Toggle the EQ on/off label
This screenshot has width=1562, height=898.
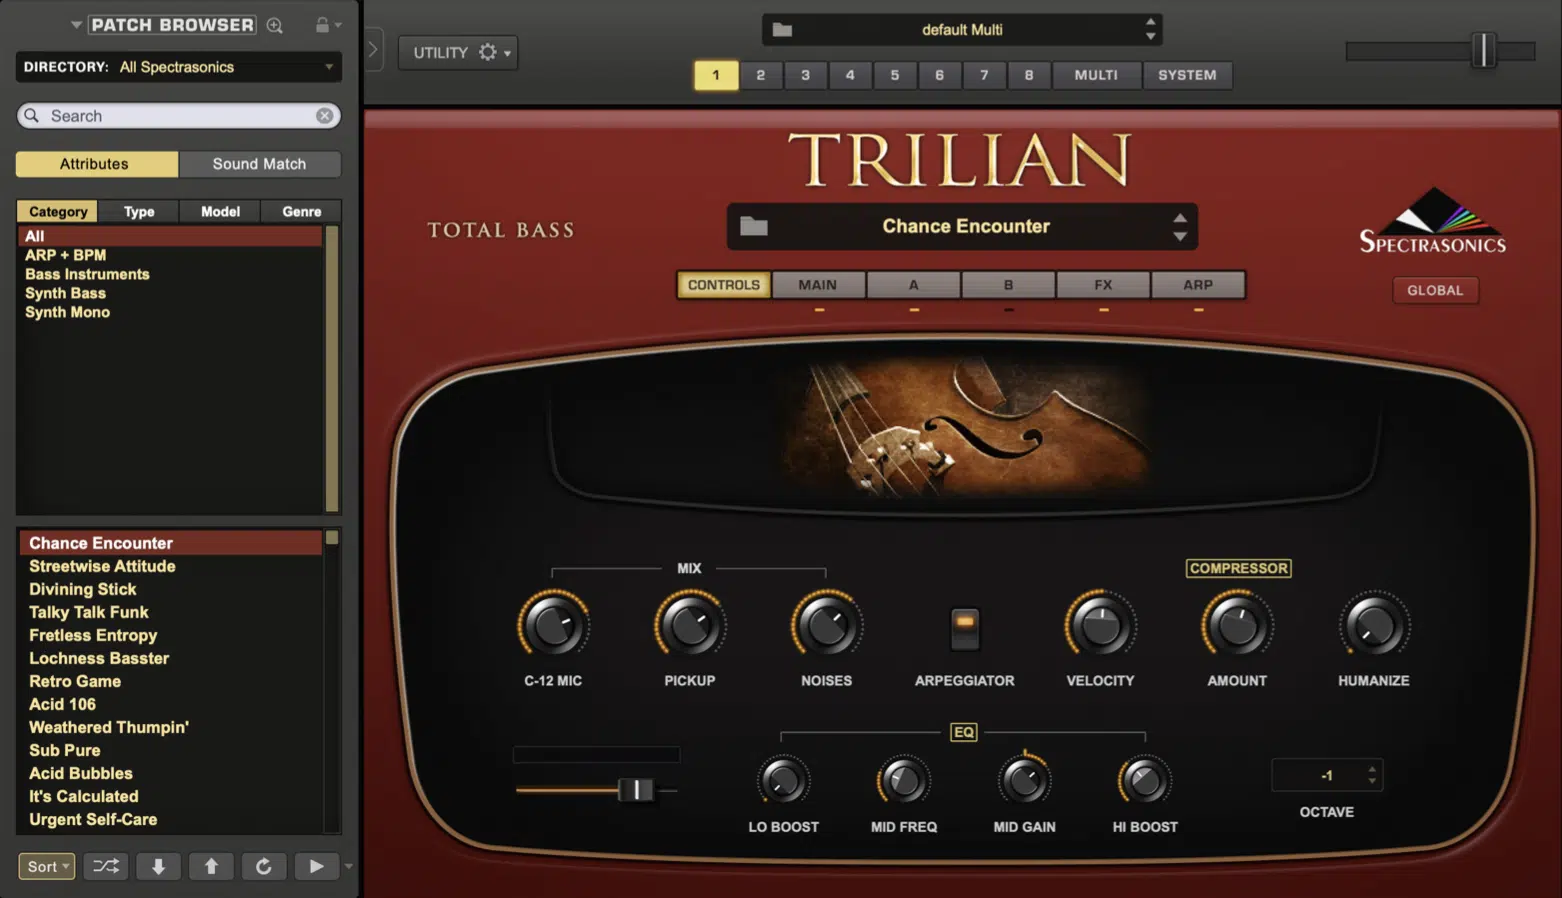pyautogui.click(x=963, y=732)
